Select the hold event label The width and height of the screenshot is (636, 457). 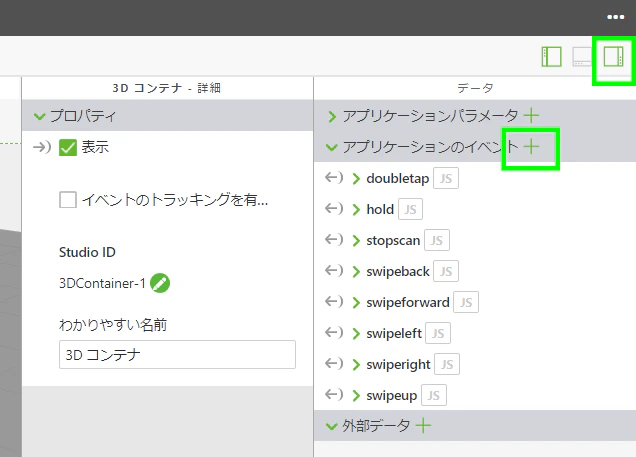pyautogui.click(x=380, y=209)
